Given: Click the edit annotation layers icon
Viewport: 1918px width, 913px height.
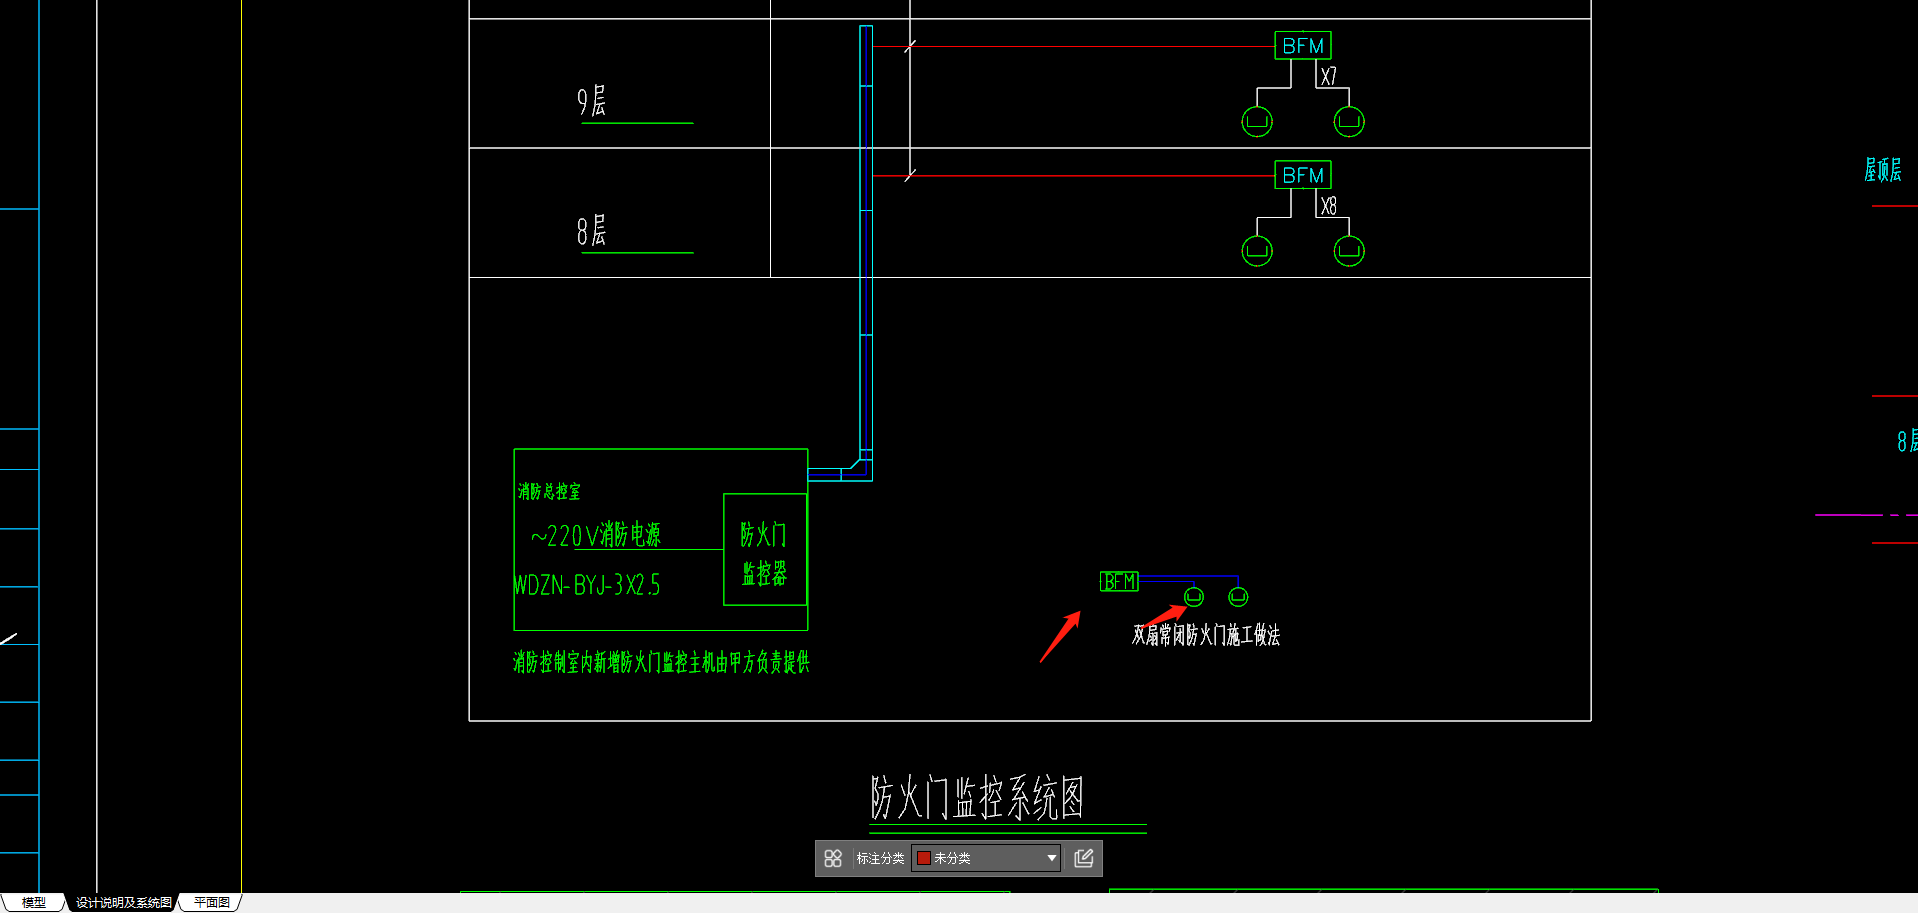Looking at the screenshot, I should pyautogui.click(x=1083, y=858).
